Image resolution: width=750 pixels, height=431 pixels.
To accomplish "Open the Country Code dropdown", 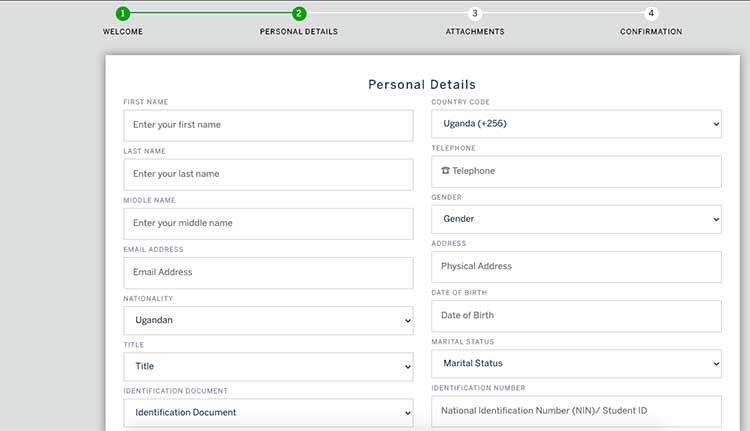I will (576, 124).
